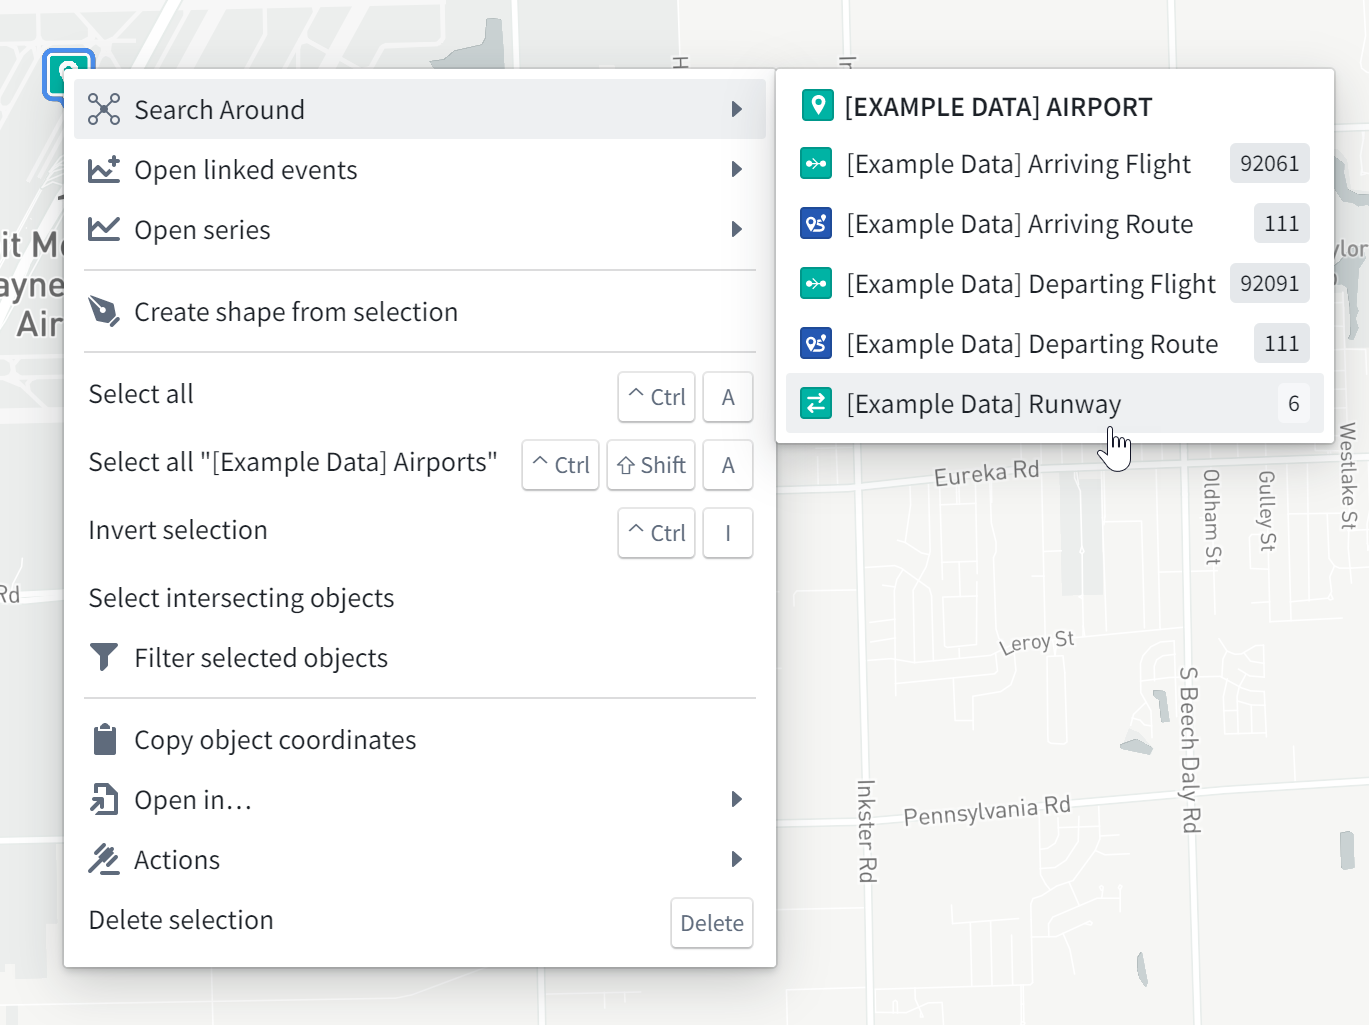
Task: Click the Arriving Flight icon in submenu
Action: point(816,163)
